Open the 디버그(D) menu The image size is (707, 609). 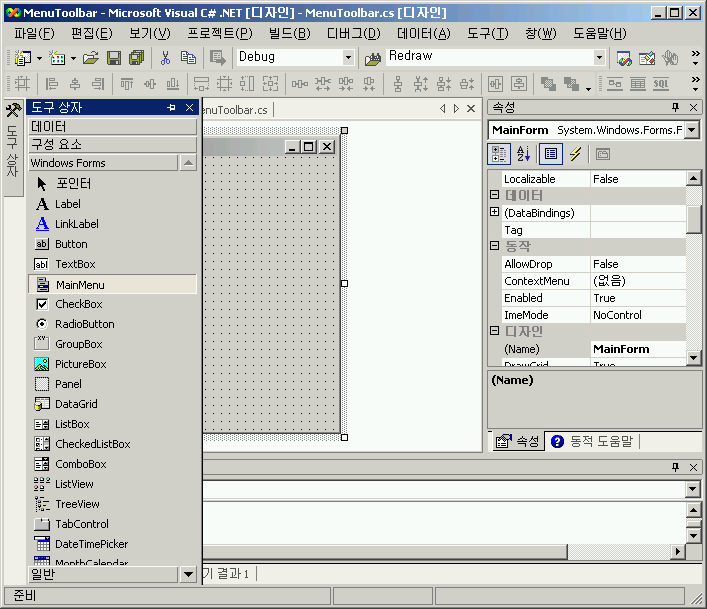tap(353, 33)
